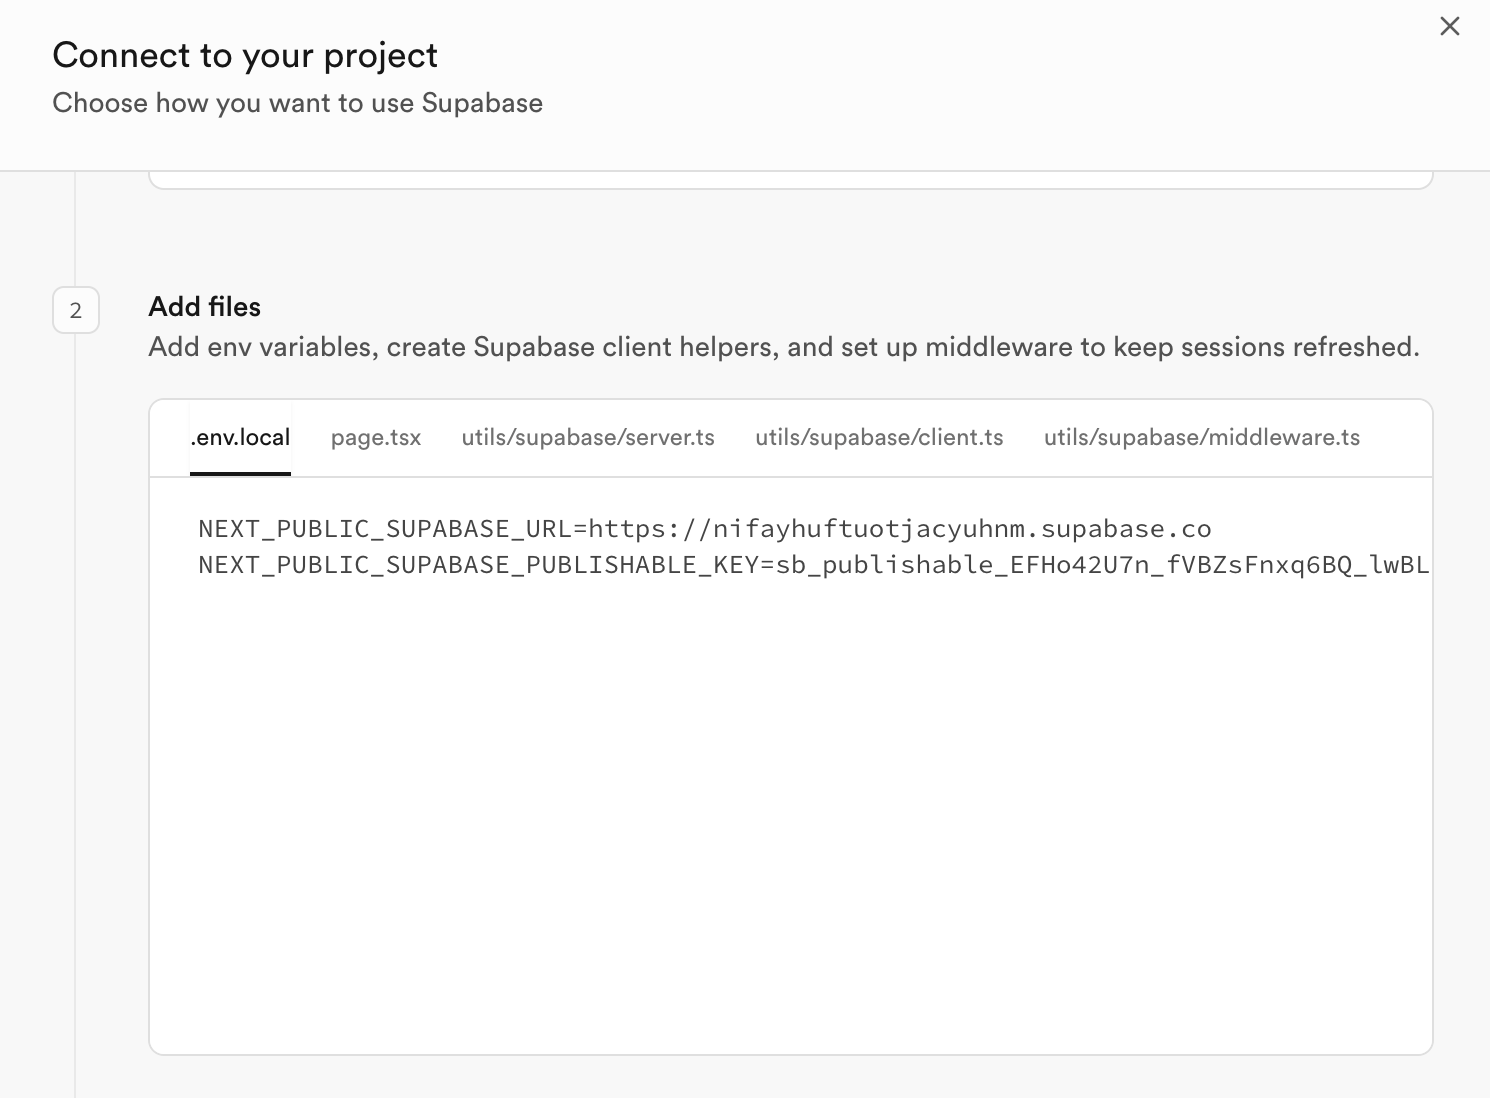Close the Connect to your project dialog
1490x1098 pixels.
click(x=1449, y=26)
